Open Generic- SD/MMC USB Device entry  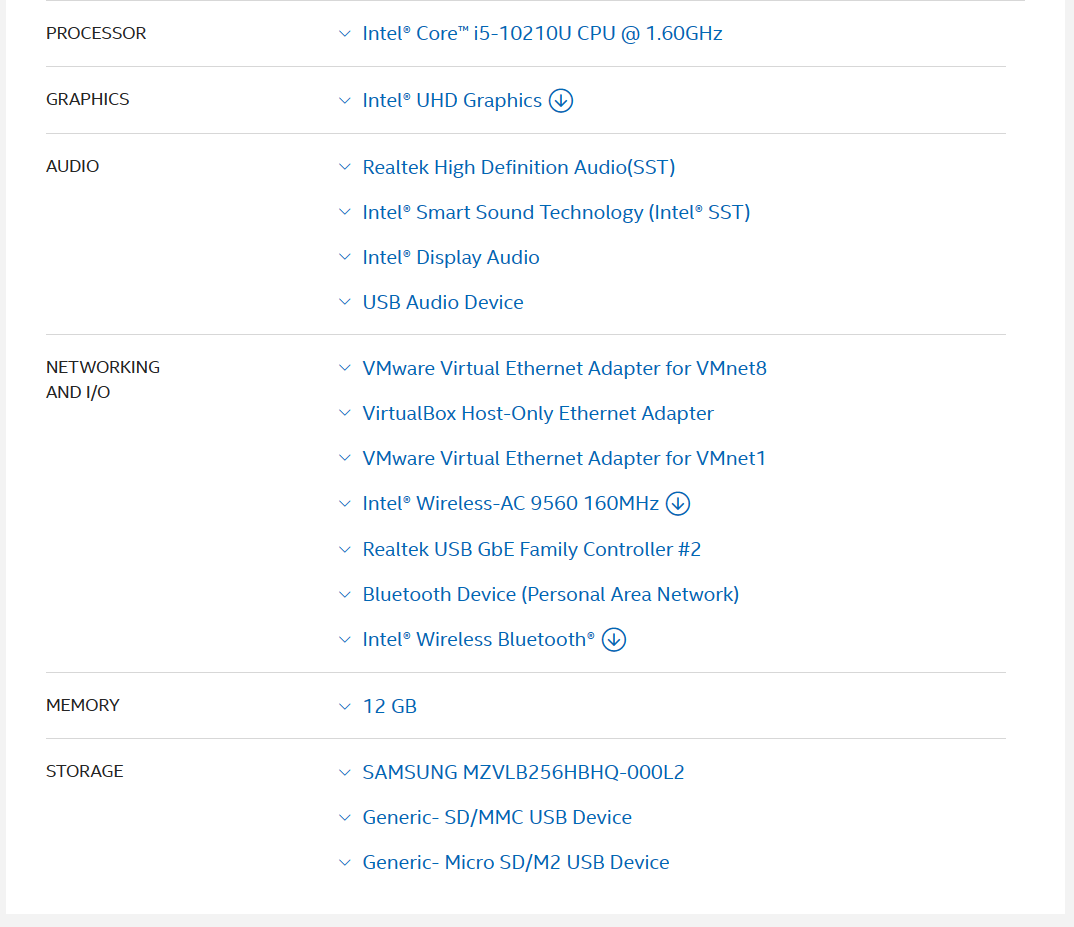497,818
